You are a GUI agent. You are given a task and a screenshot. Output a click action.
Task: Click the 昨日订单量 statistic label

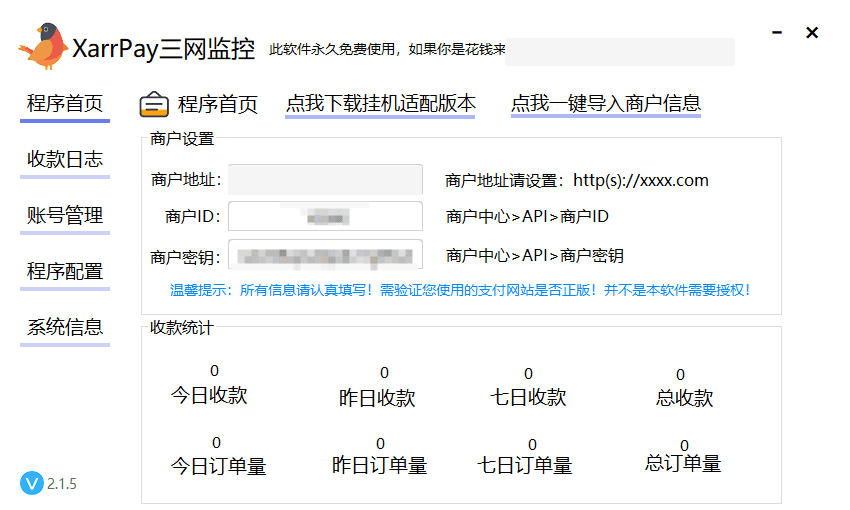pyautogui.click(x=379, y=465)
